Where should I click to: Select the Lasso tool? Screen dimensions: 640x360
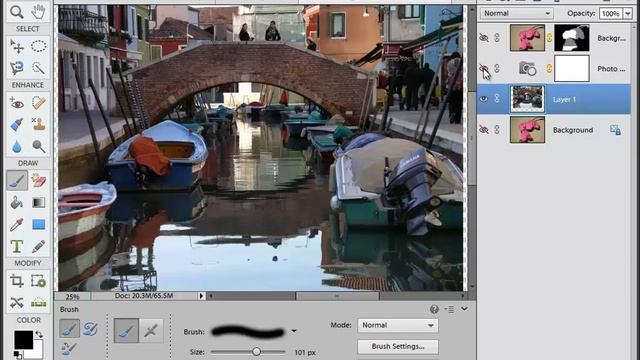[x=17, y=68]
